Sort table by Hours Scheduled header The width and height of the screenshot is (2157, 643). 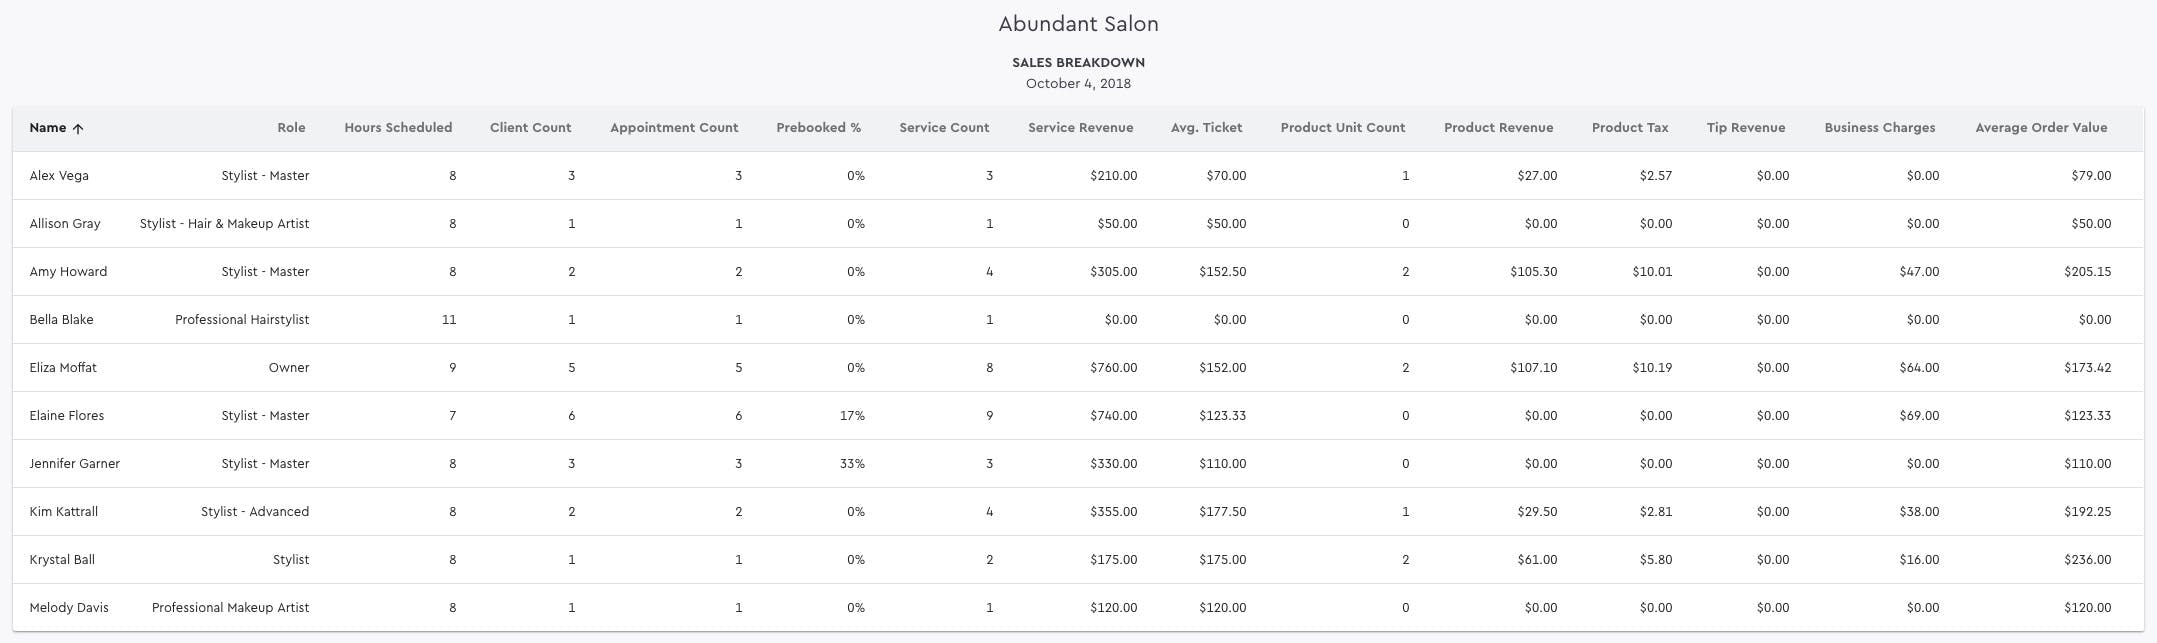tap(398, 128)
